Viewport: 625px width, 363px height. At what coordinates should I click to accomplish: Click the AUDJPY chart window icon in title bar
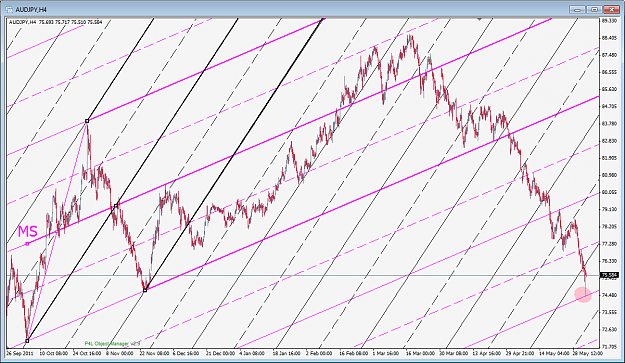(9, 9)
